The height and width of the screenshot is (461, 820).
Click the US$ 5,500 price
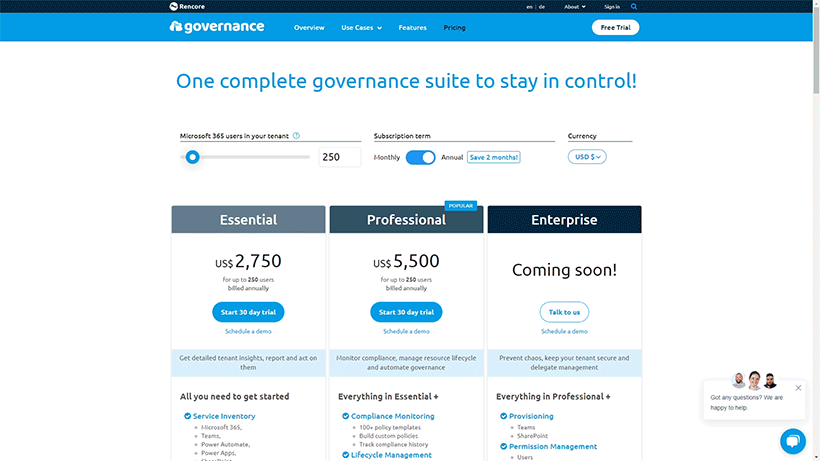406,261
